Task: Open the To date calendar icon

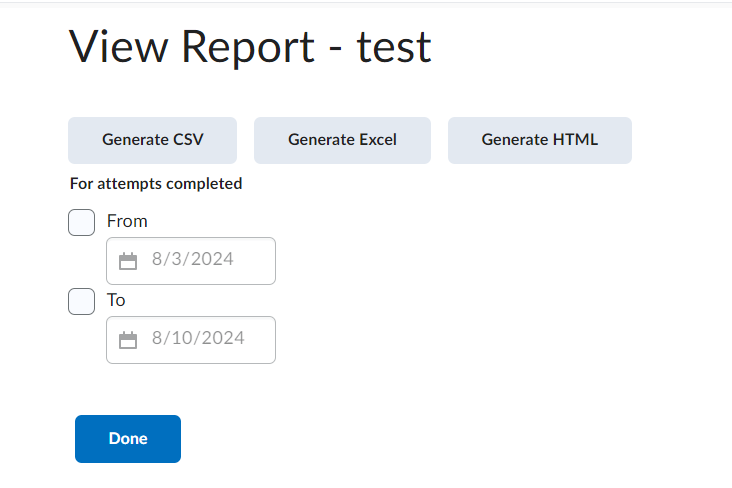Action: click(128, 340)
